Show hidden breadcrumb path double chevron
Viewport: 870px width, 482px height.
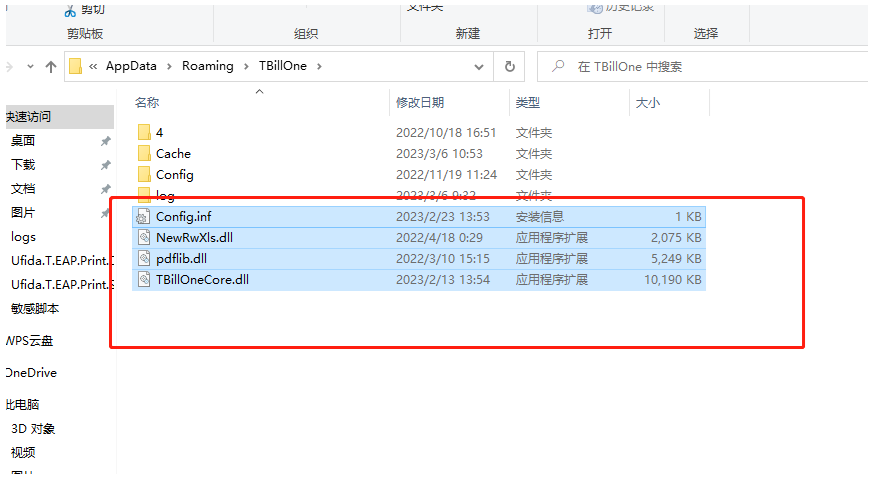click(93, 67)
